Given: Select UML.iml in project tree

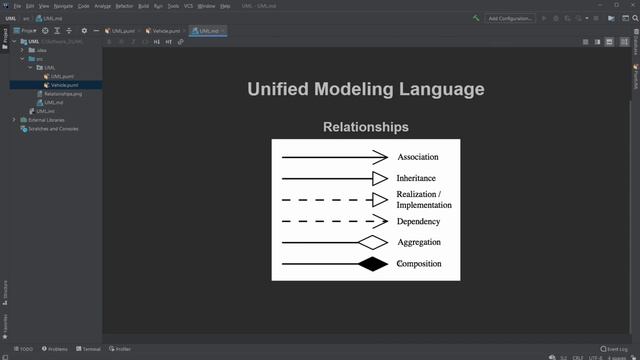Looking at the screenshot, I should [45, 111].
